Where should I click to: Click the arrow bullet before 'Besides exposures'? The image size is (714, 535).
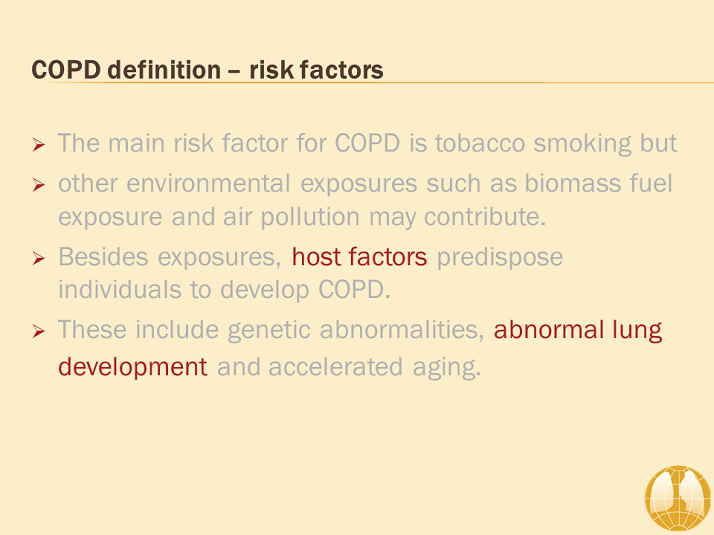click(x=39, y=259)
